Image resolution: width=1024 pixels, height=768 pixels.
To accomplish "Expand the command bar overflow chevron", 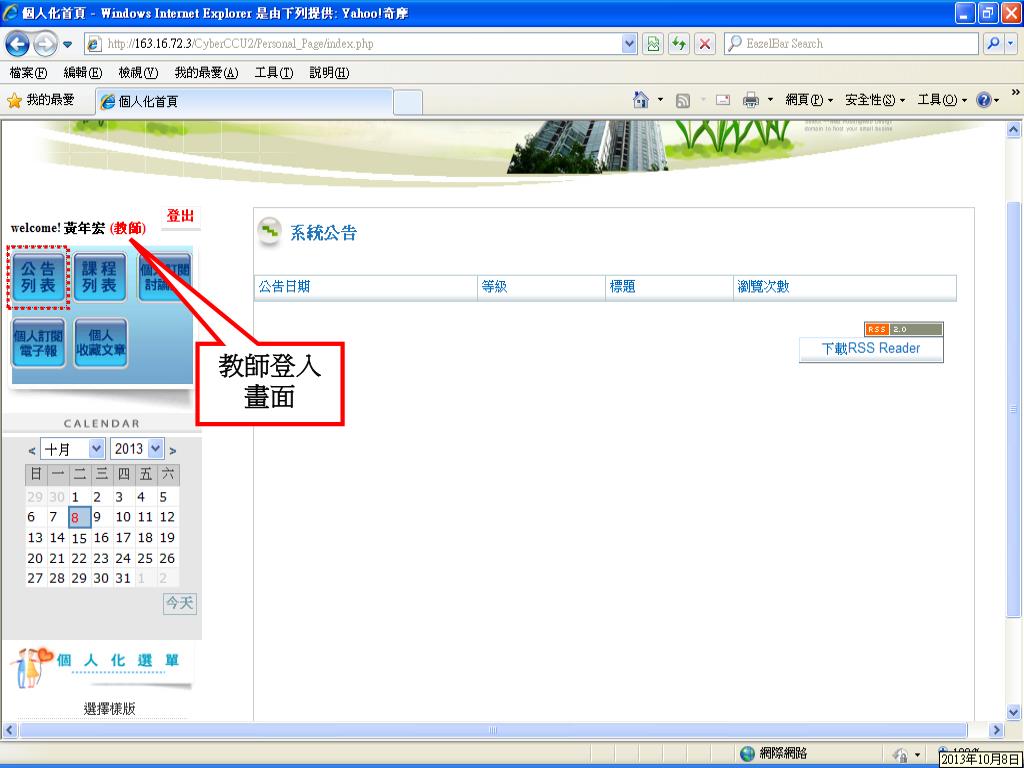I will coord(1016,93).
